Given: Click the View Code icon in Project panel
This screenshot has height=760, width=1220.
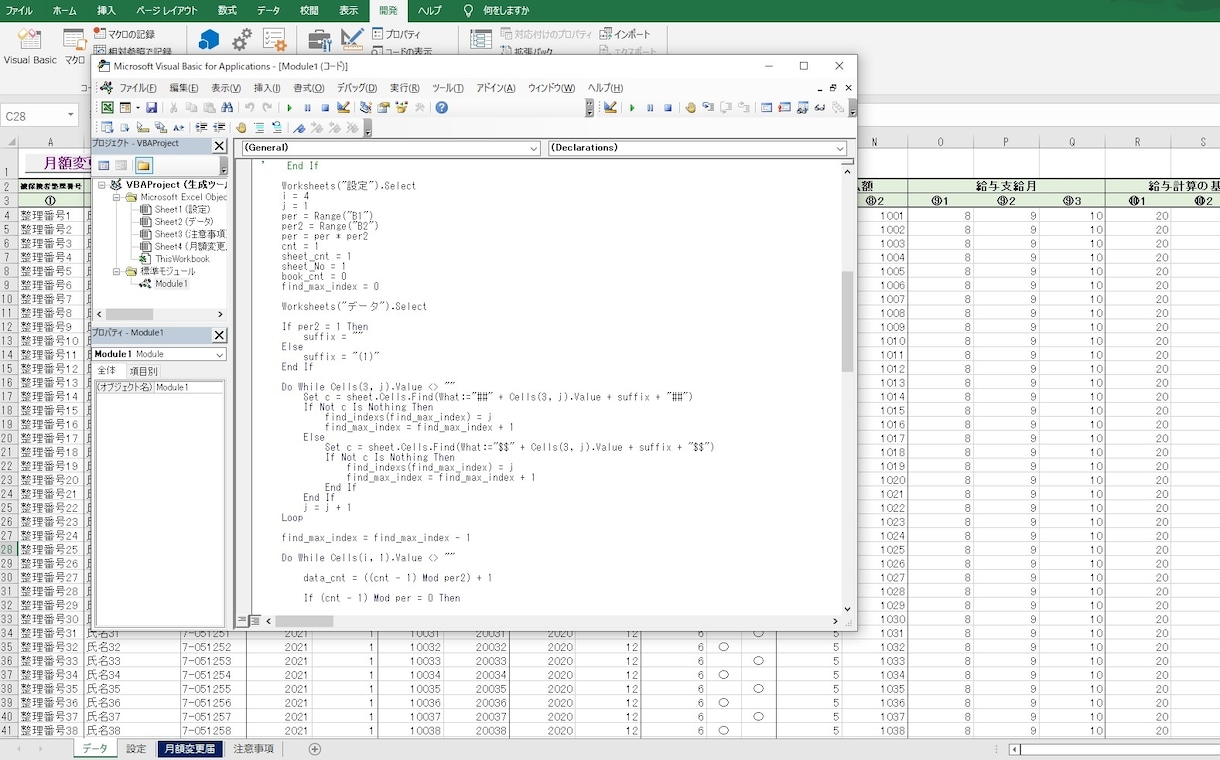Looking at the screenshot, I should (103, 165).
